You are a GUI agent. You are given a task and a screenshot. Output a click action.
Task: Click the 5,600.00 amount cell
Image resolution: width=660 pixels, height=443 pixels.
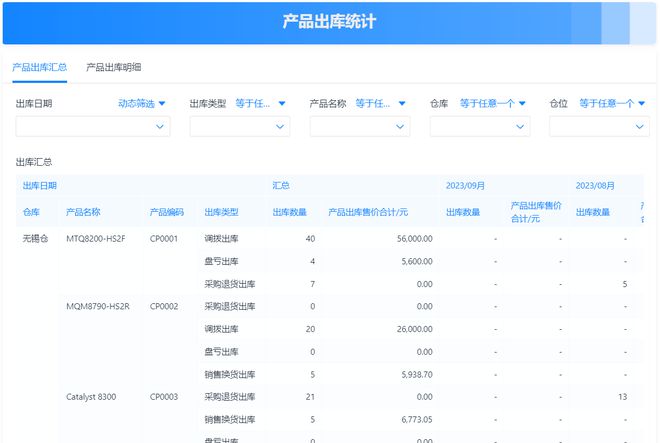[x=417, y=262]
